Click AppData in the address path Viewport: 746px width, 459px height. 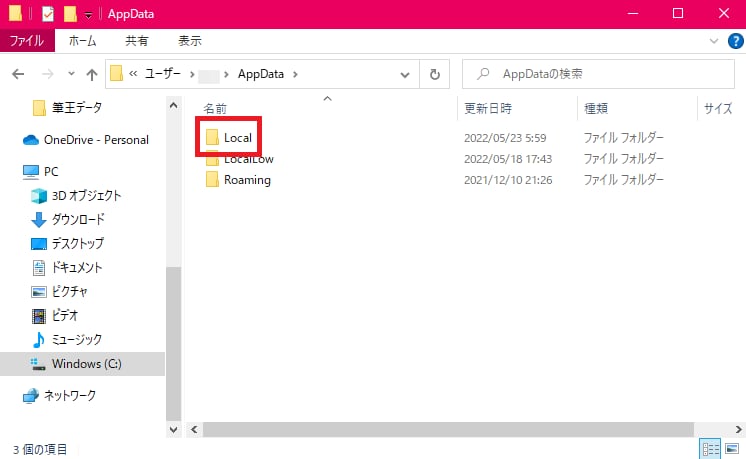261,74
